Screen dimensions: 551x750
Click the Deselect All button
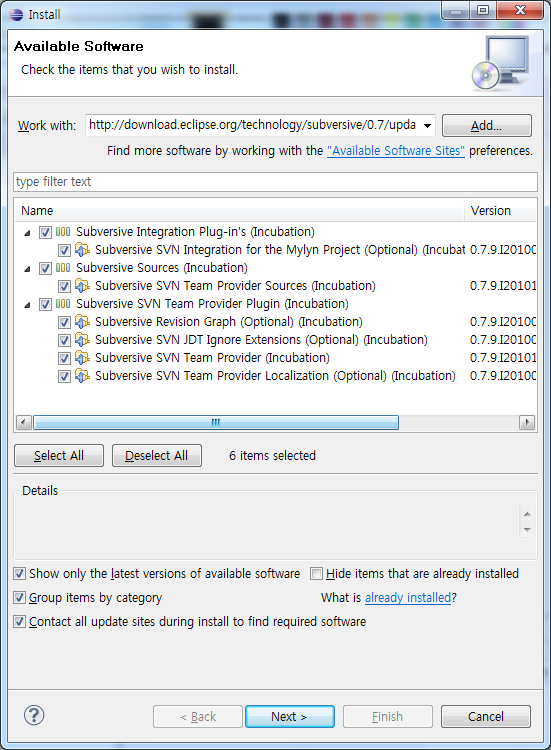156,455
